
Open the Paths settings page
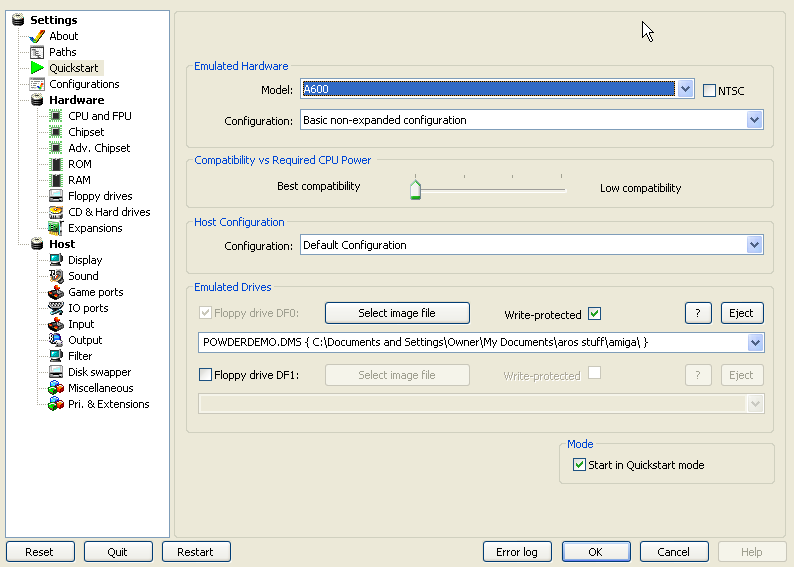pyautogui.click(x=62, y=52)
